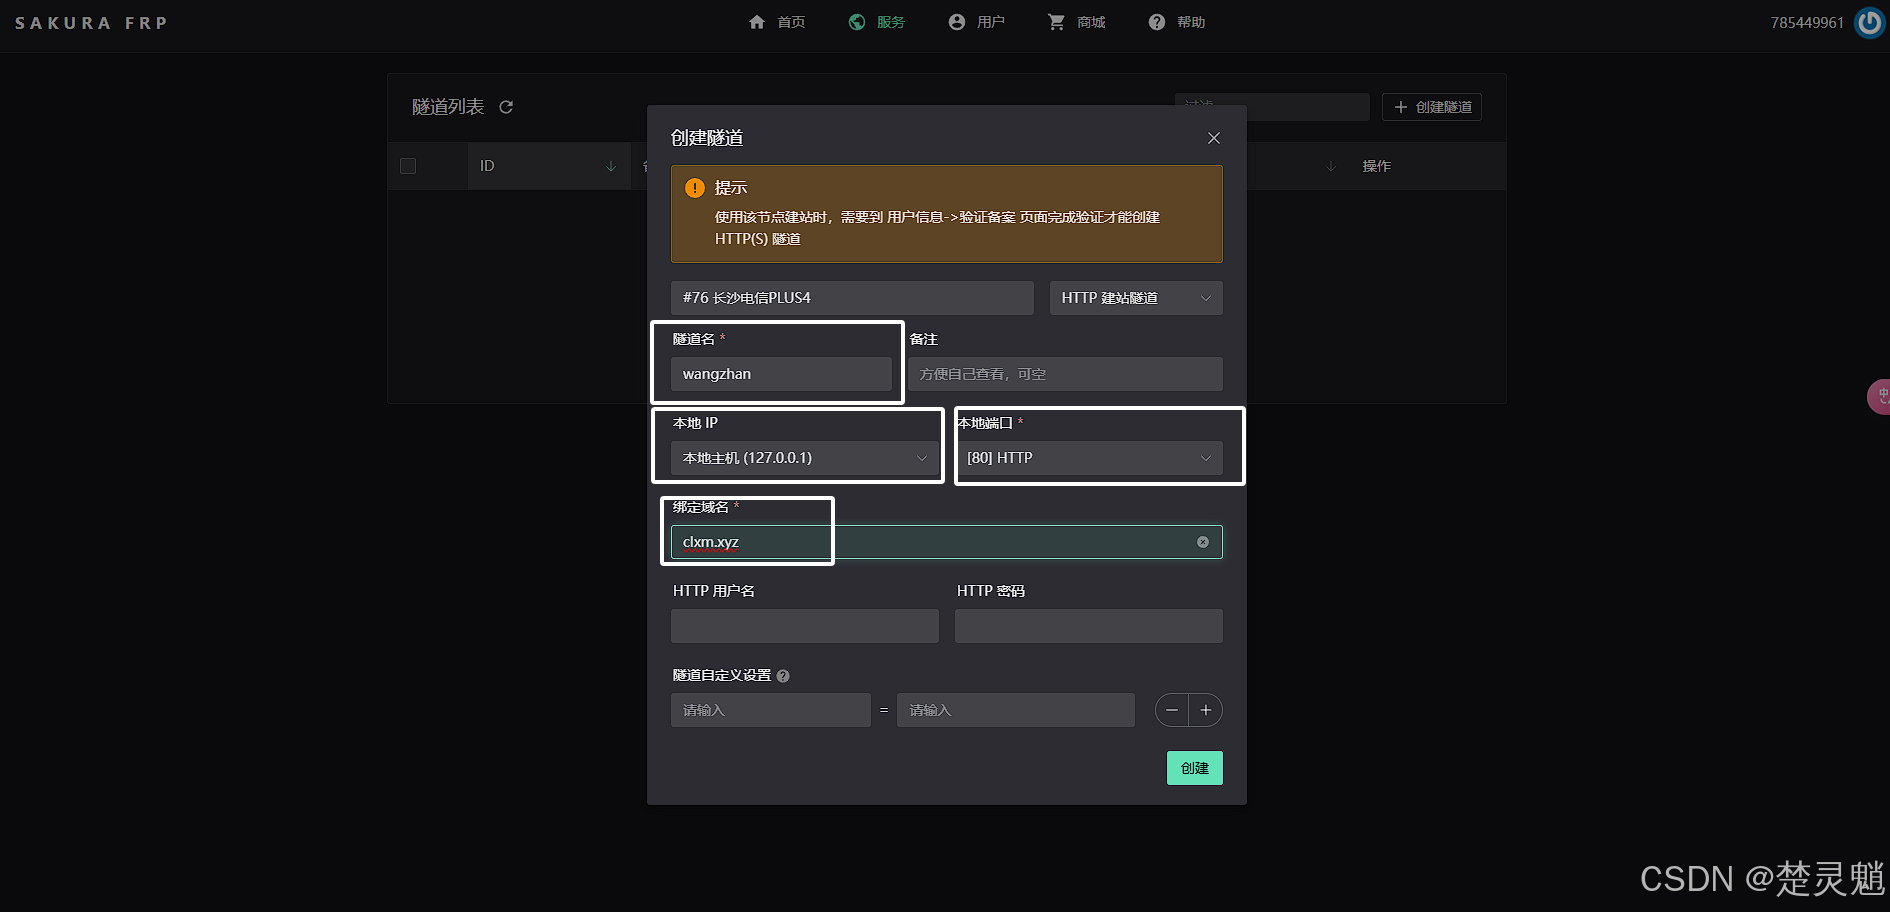Screen dimensions: 1890x912
Task: Click the node field #76 长沙电信PLUS4
Action: click(852, 298)
